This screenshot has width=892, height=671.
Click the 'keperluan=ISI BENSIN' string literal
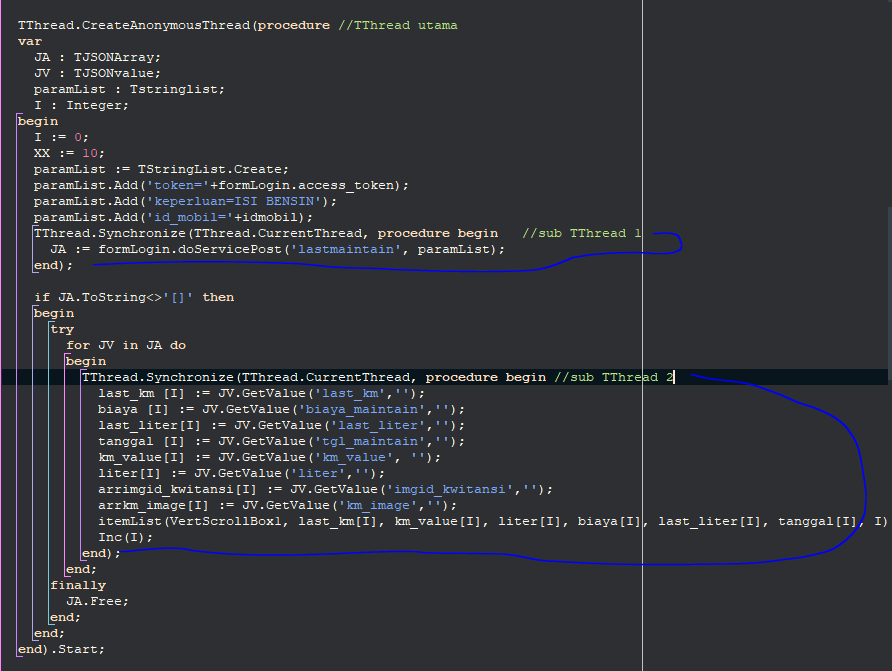click(x=234, y=201)
